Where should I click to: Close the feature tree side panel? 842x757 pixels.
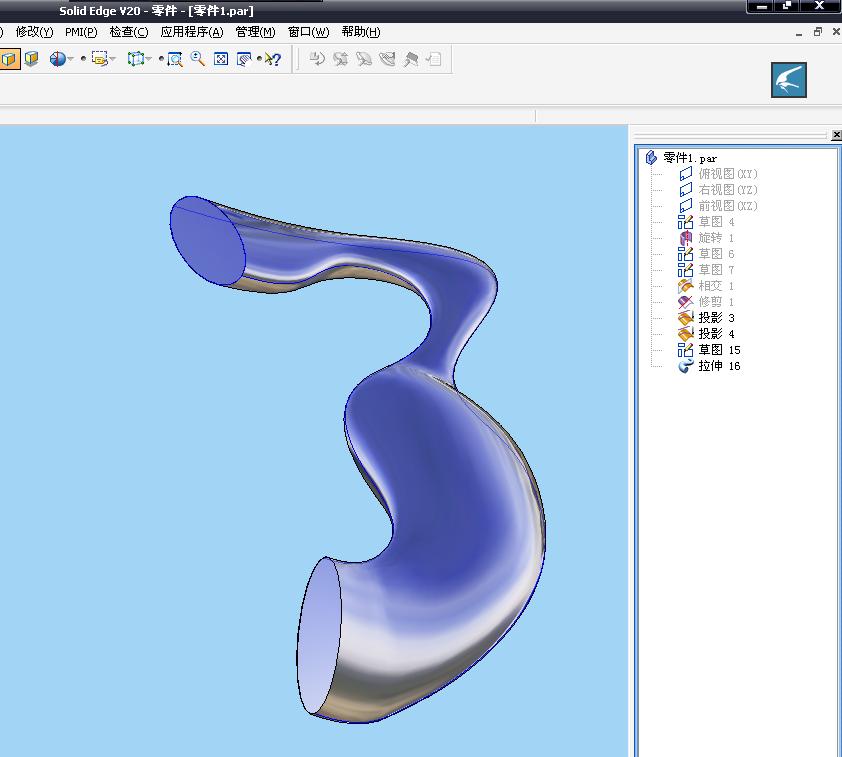(836, 135)
